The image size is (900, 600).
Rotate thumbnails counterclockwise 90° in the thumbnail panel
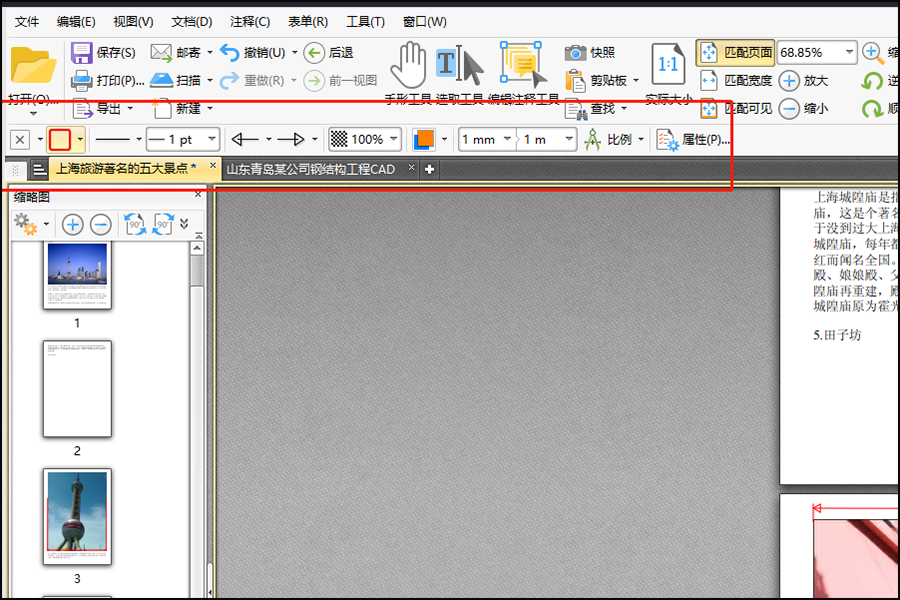tap(135, 224)
